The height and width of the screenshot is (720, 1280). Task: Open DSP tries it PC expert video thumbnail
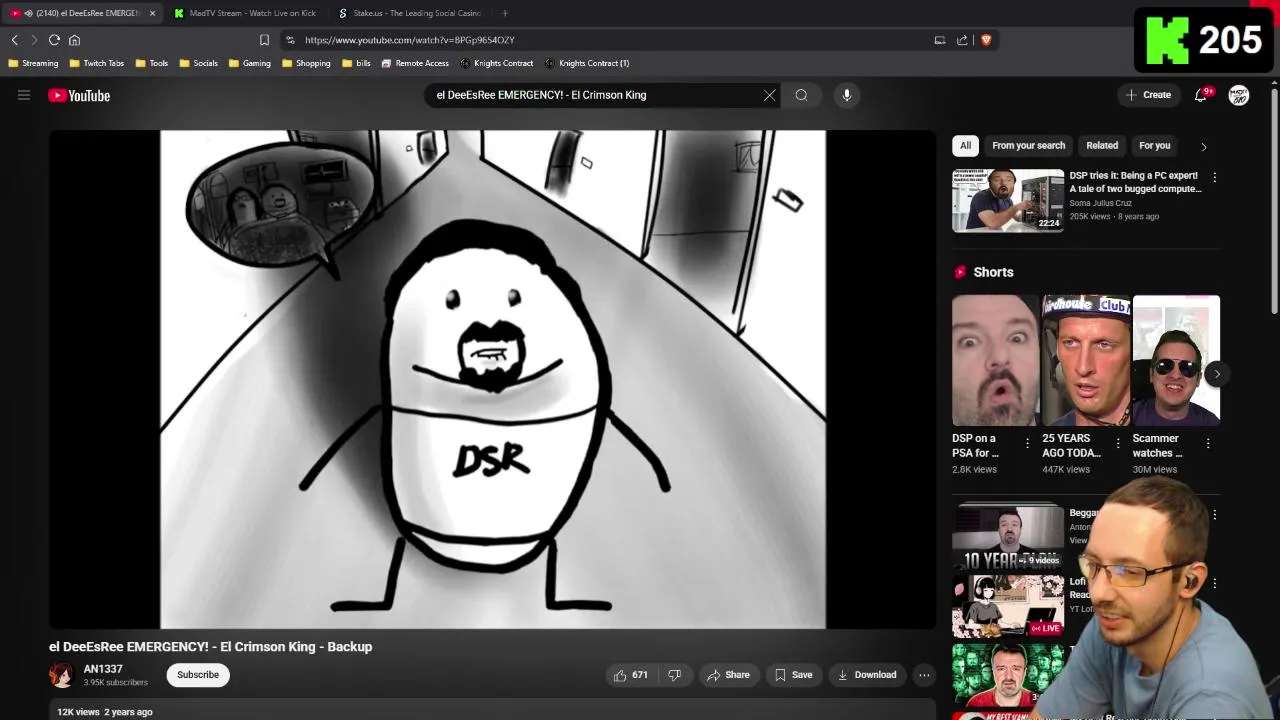click(1008, 200)
